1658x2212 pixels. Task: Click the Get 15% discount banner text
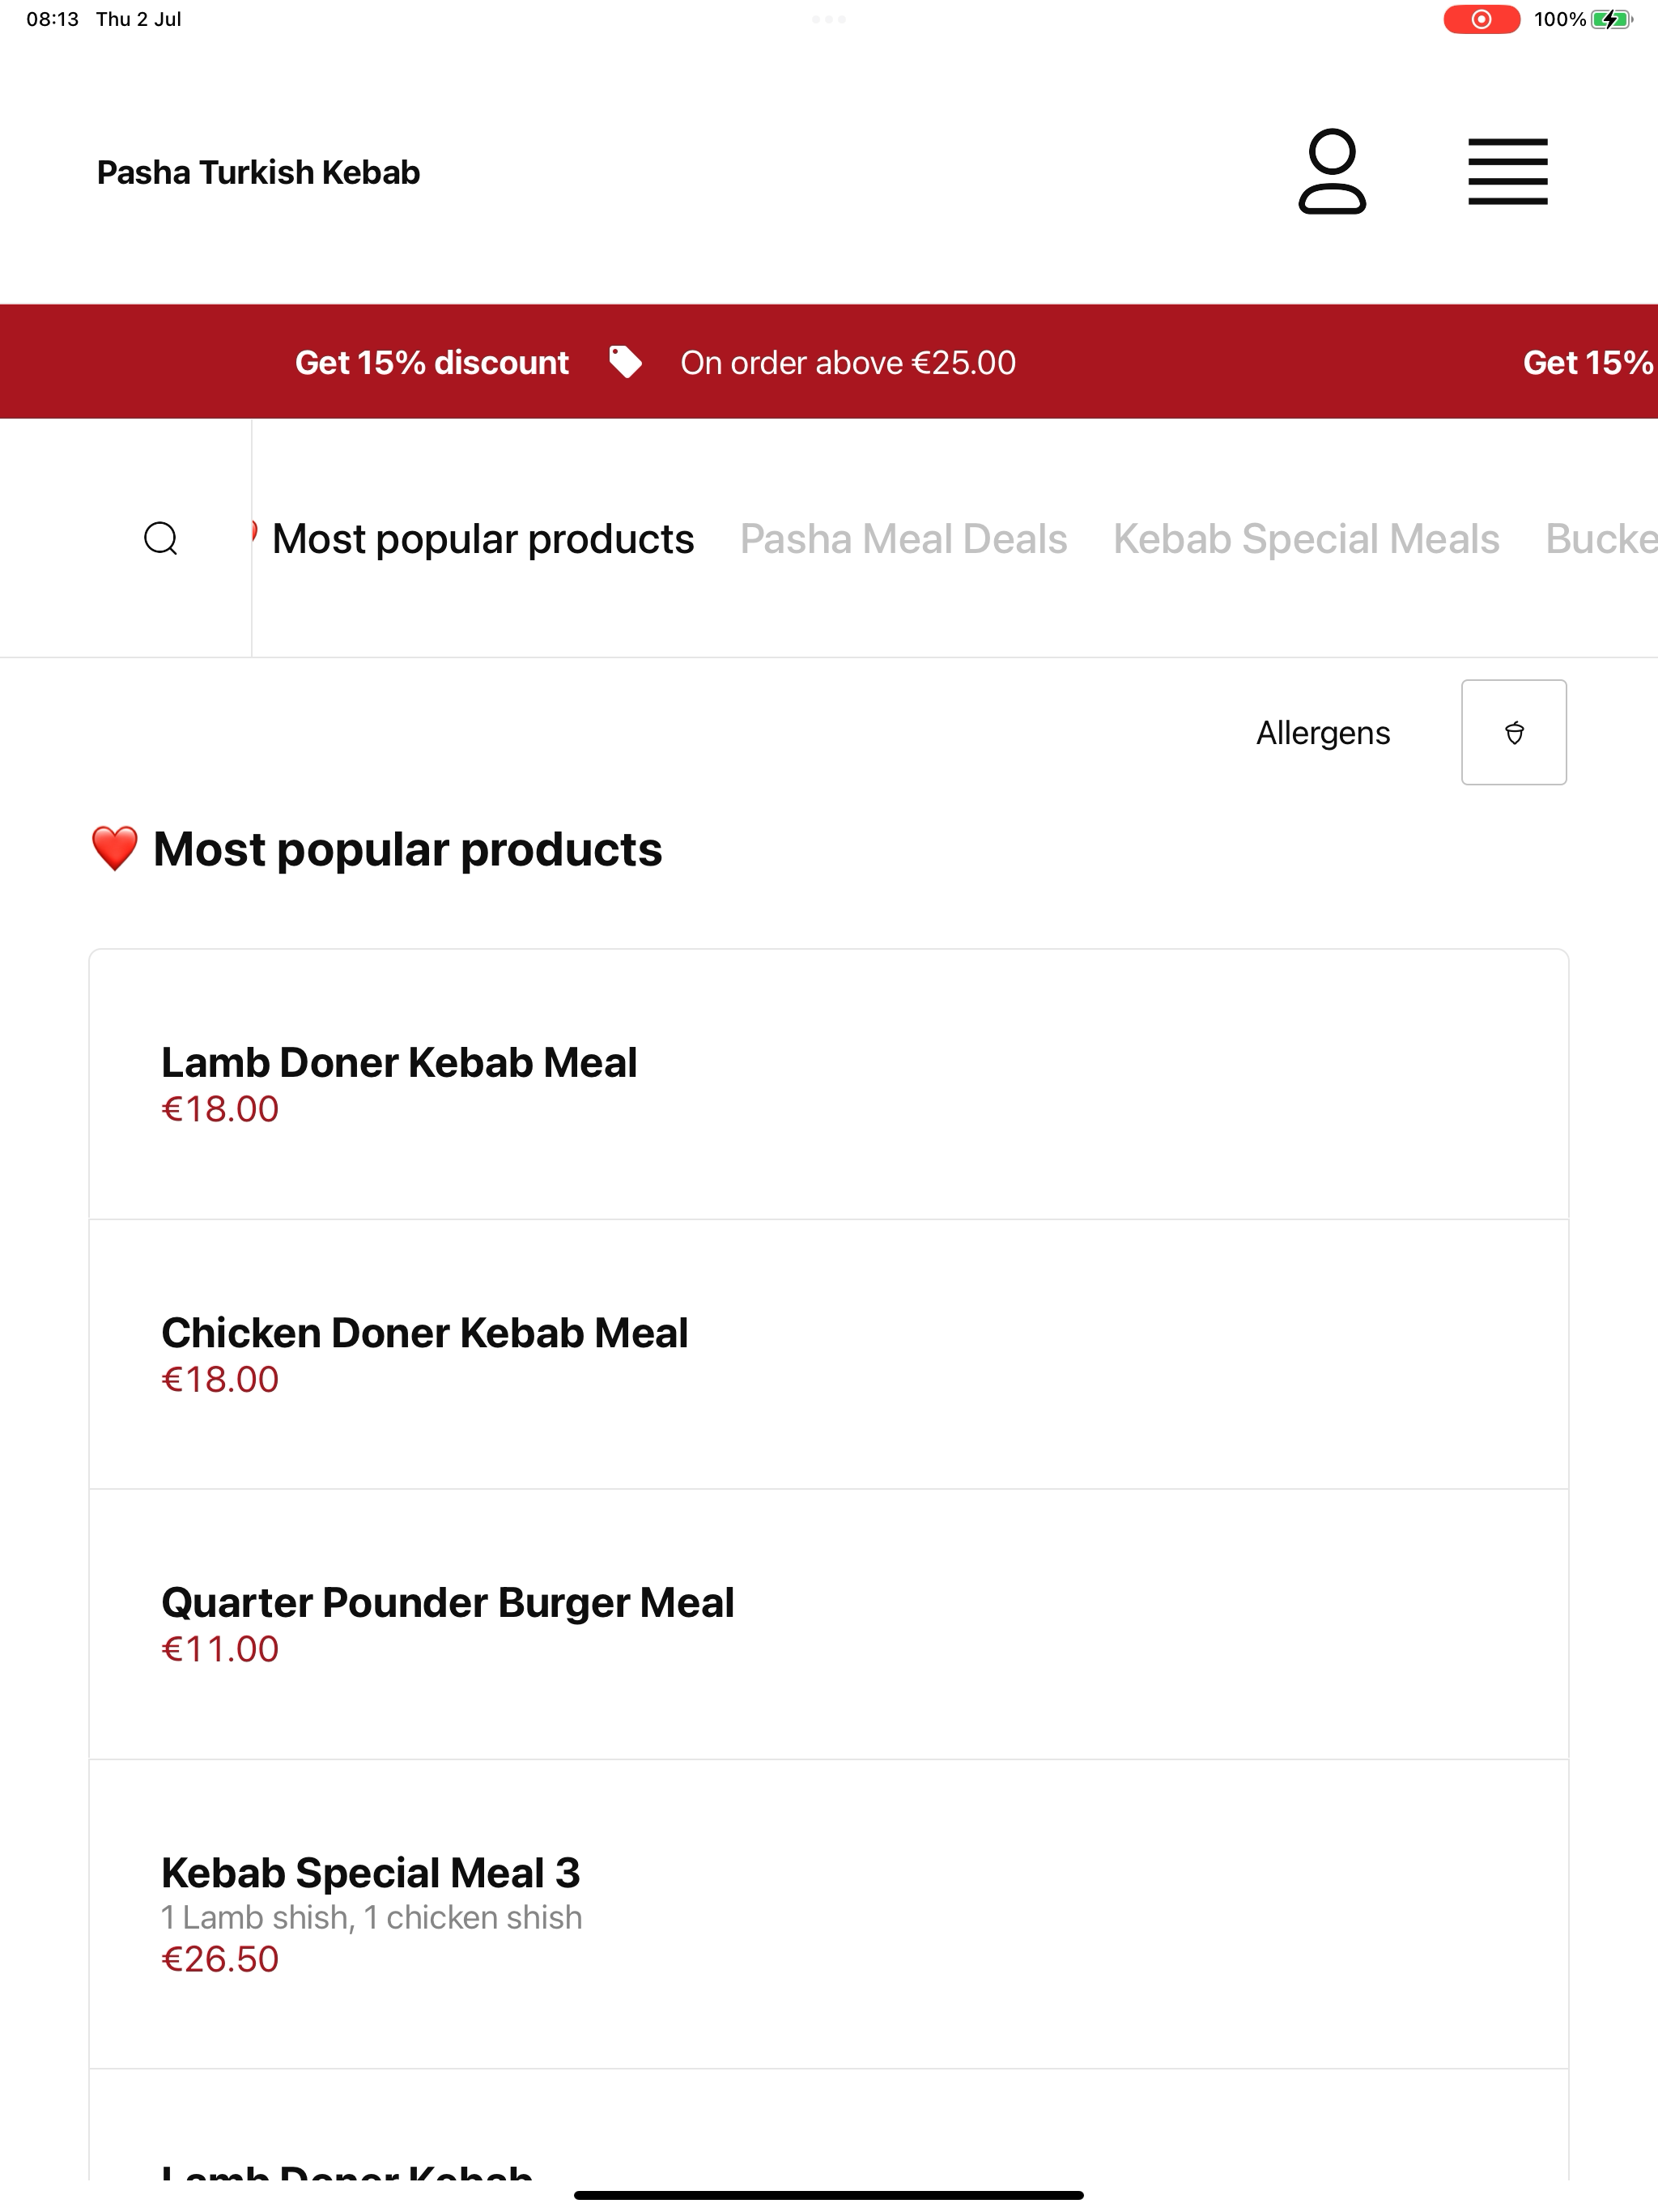pyautogui.click(x=431, y=362)
